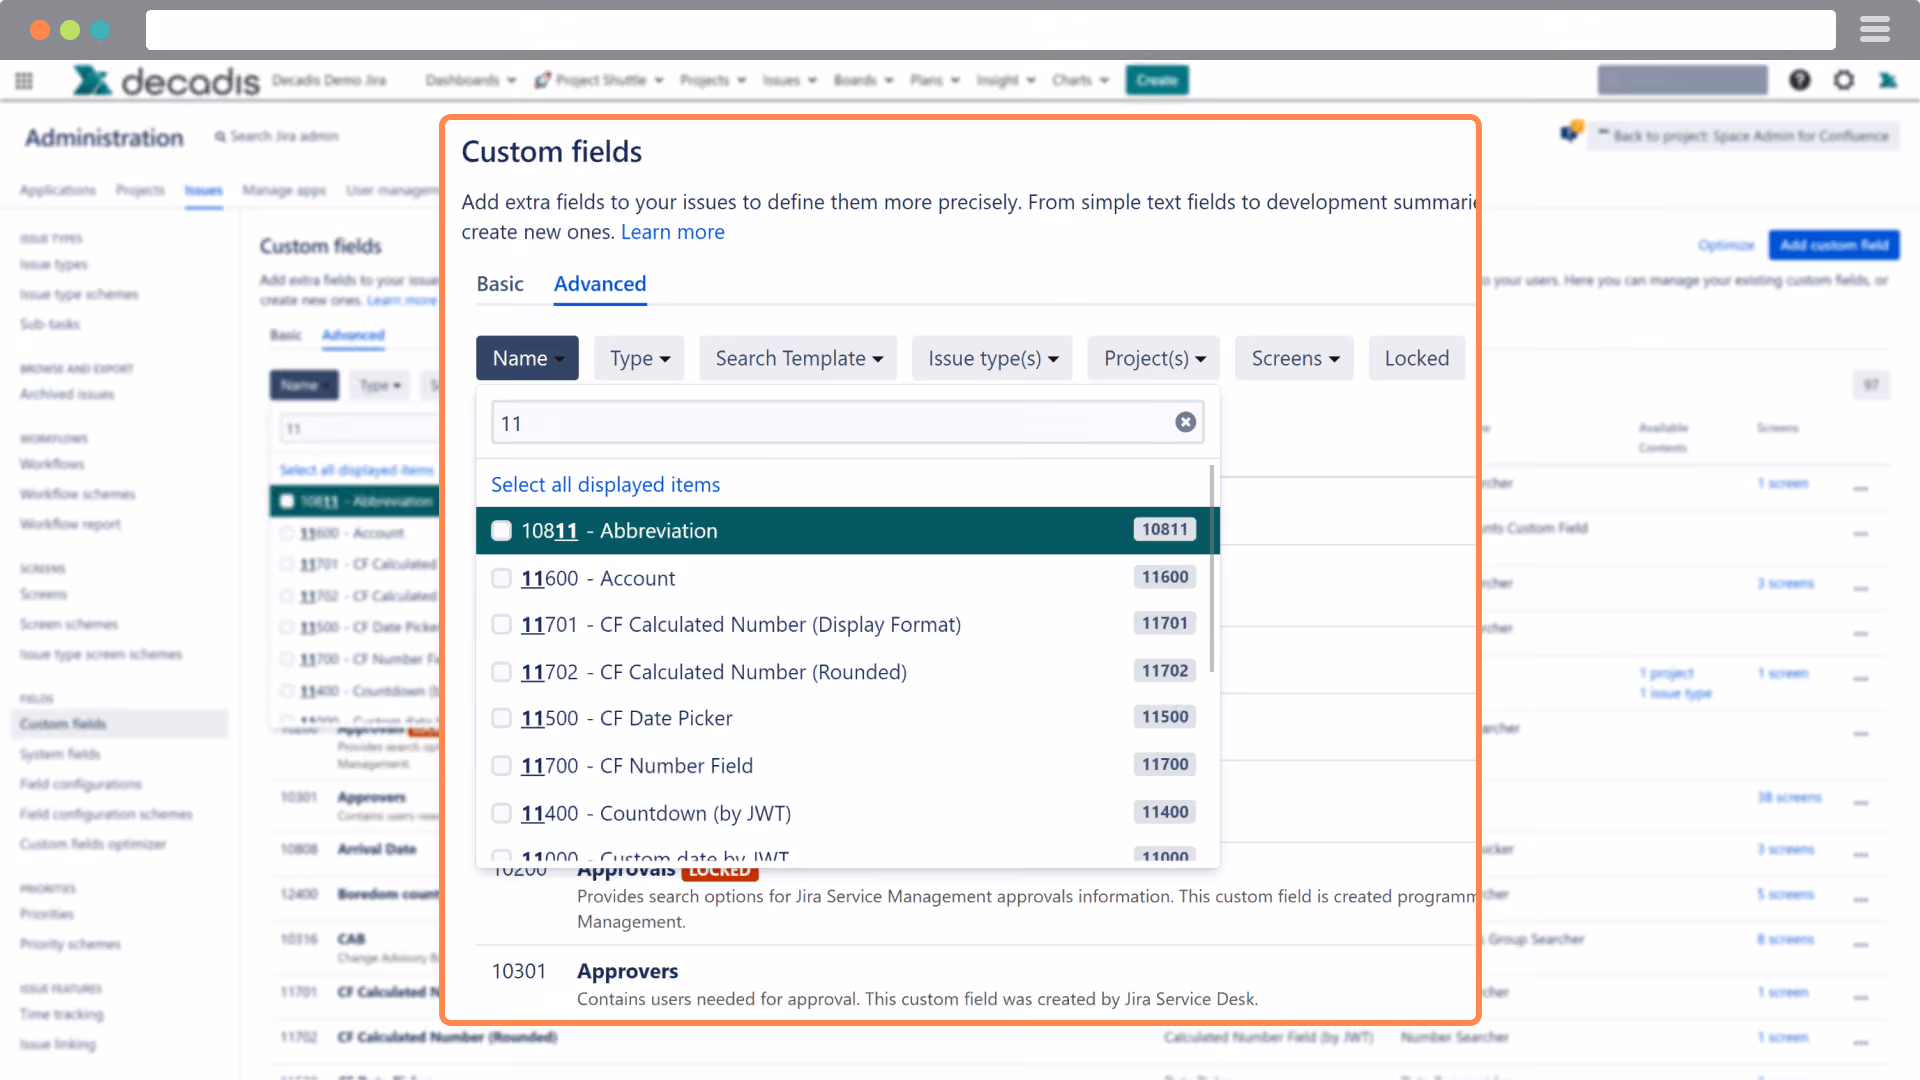Open the Name filter dropdown
This screenshot has width=1920, height=1080.
[527, 358]
